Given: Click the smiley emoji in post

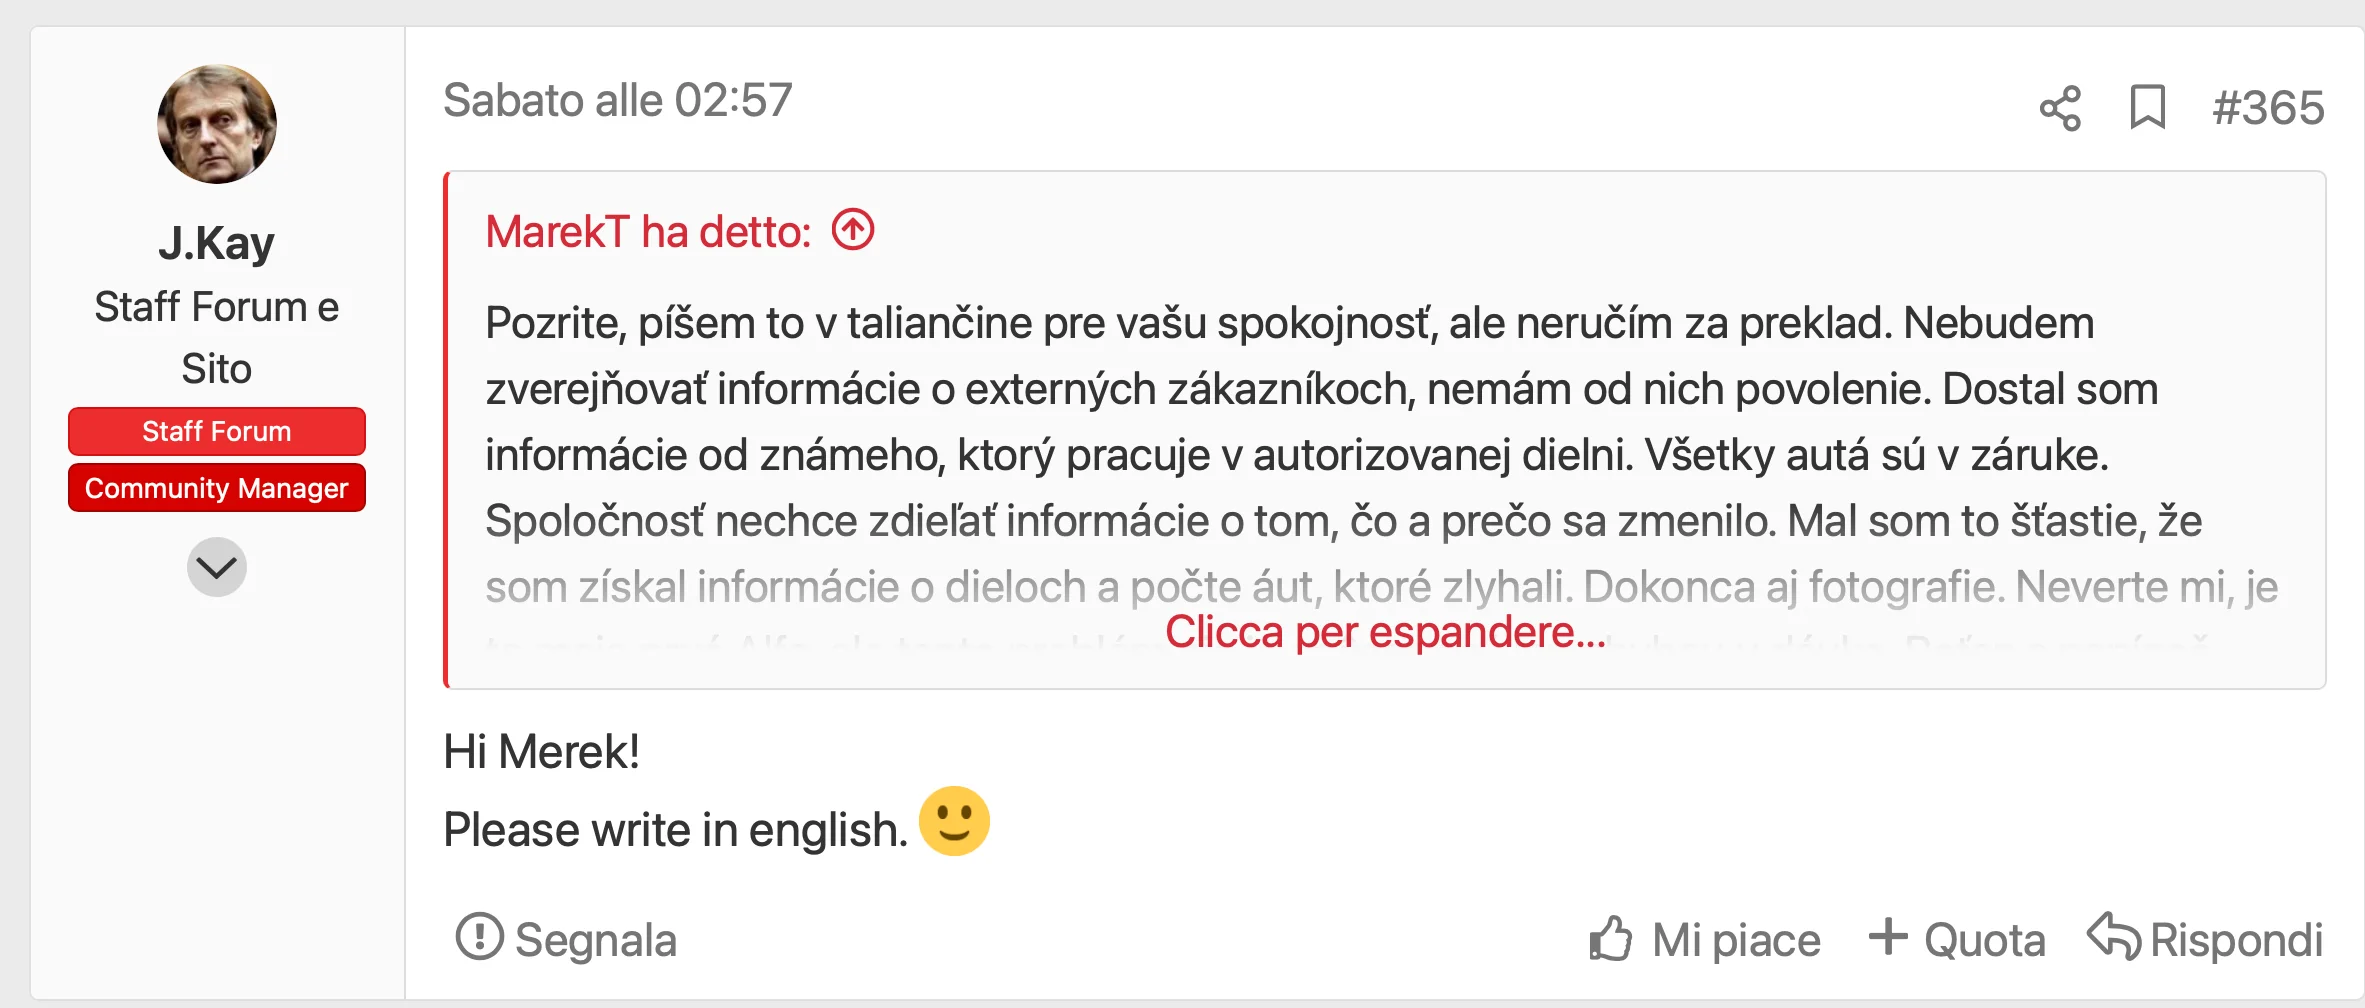Looking at the screenshot, I should [954, 822].
